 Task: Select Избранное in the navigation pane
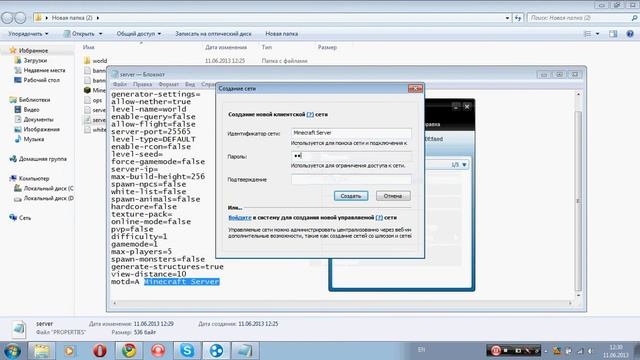coord(33,51)
